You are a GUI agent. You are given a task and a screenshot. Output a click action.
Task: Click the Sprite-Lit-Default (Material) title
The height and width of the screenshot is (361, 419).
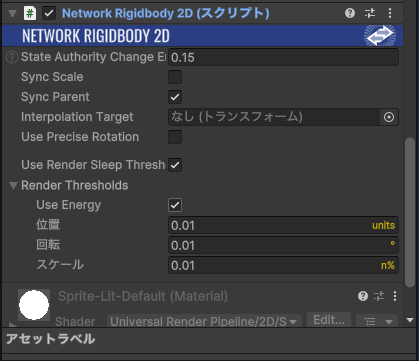tap(143, 296)
